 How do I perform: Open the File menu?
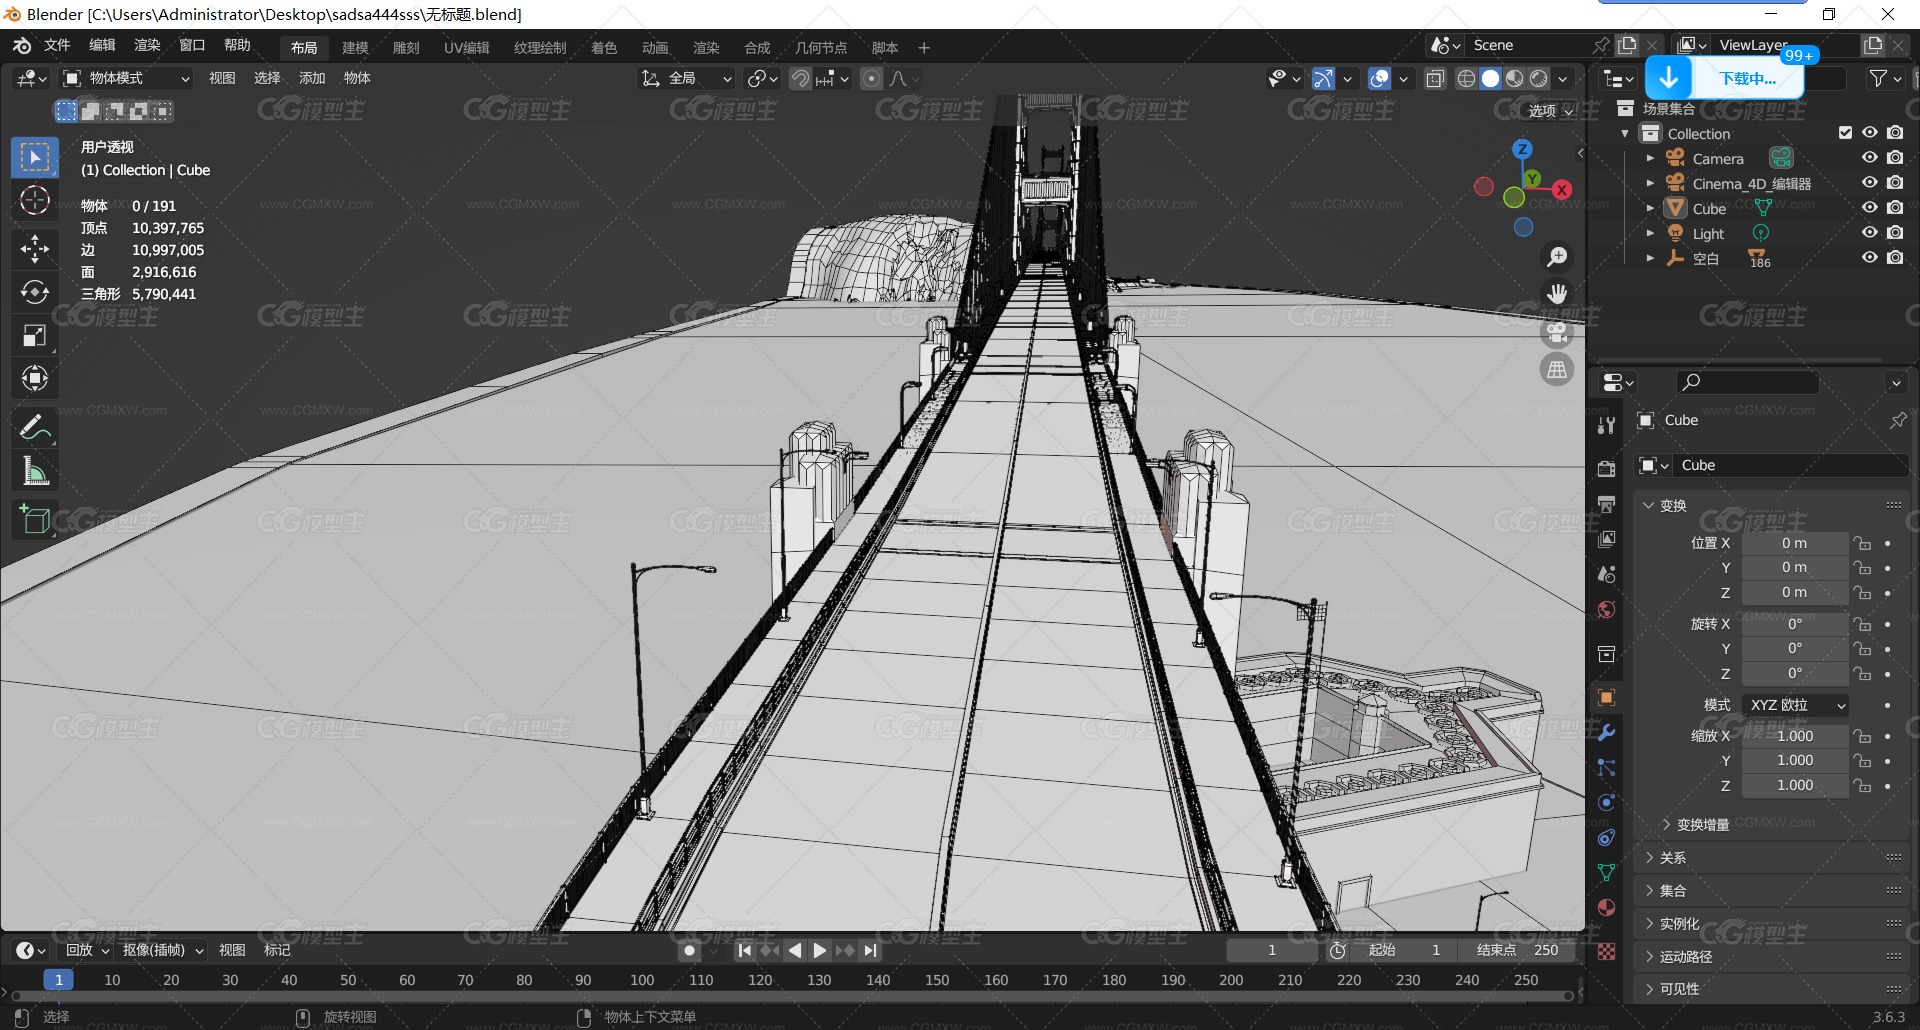[x=57, y=46]
